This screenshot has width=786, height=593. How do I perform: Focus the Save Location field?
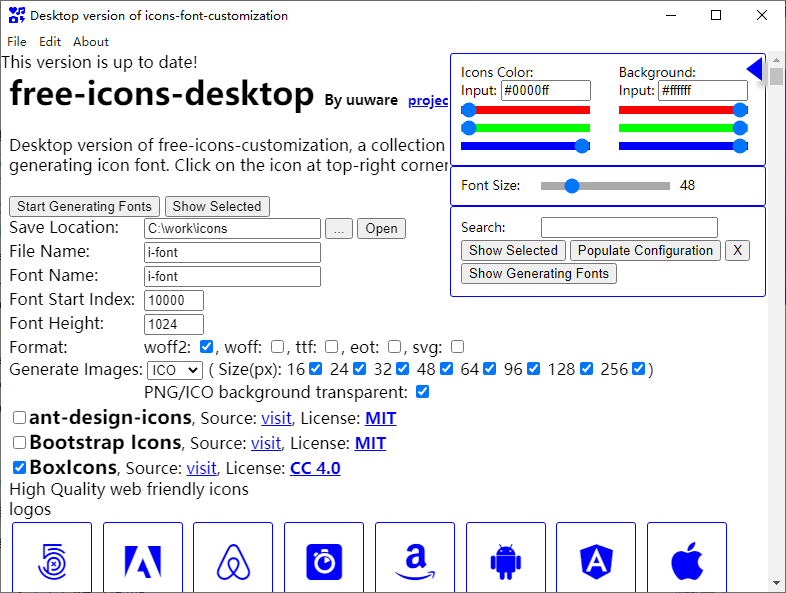232,229
